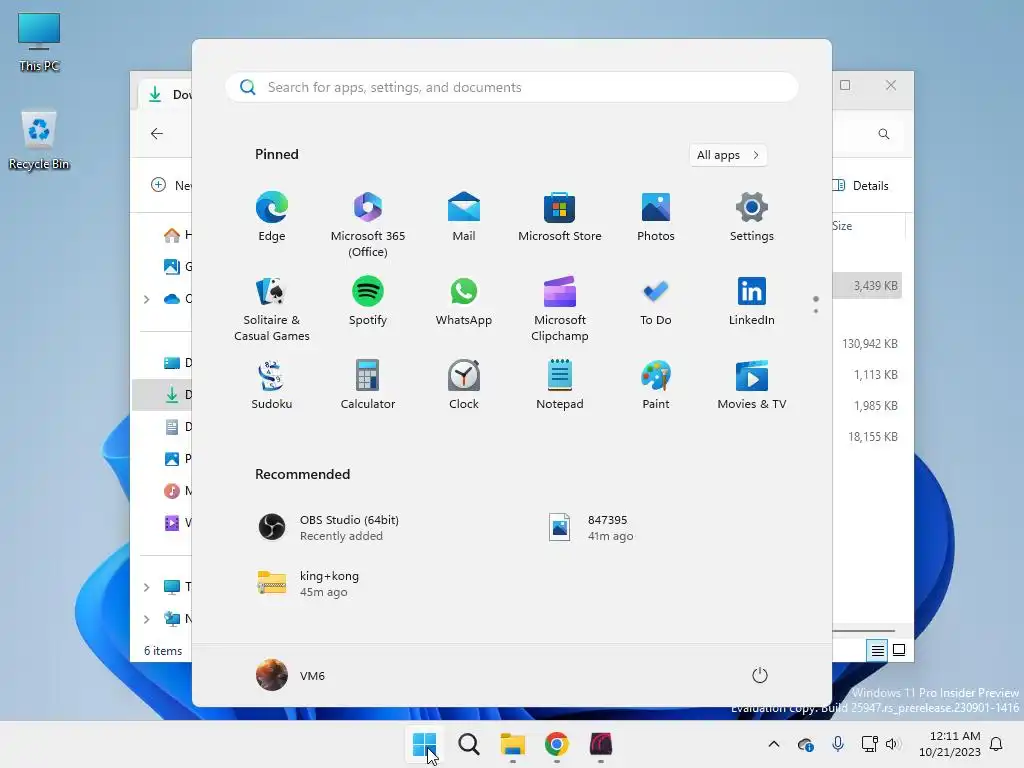Sort by the Size column in Explorer

842,226
